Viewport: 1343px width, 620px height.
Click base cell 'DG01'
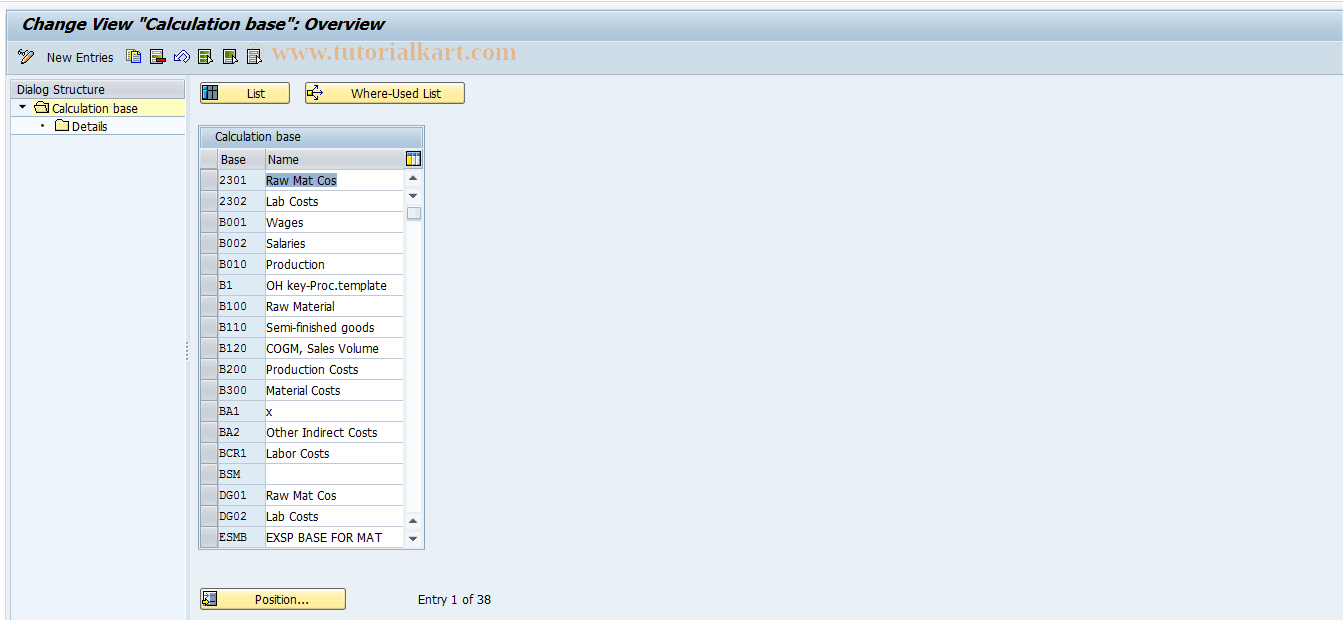coord(241,495)
